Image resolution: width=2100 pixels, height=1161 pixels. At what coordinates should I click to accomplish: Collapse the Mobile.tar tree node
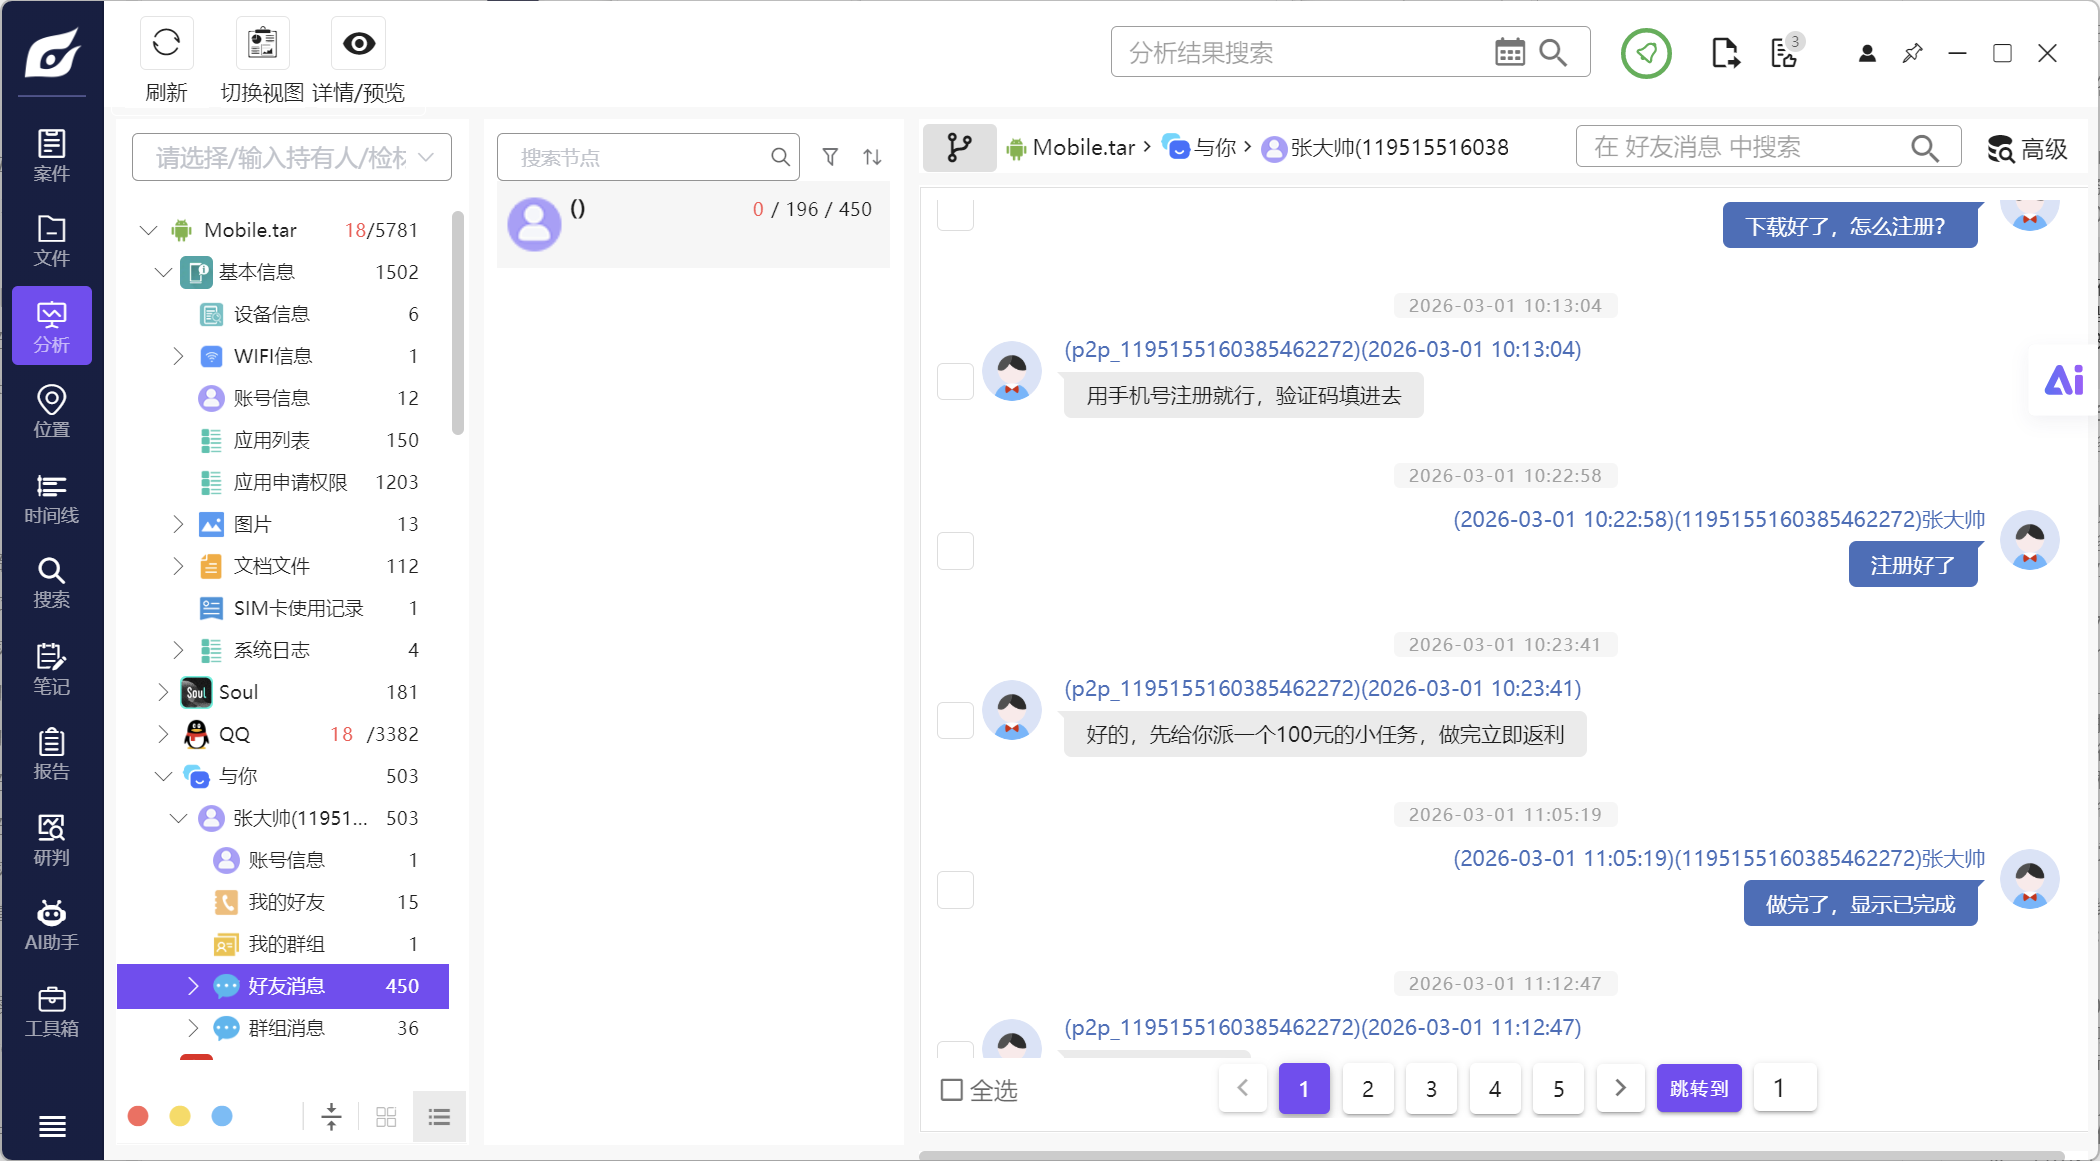tap(149, 230)
